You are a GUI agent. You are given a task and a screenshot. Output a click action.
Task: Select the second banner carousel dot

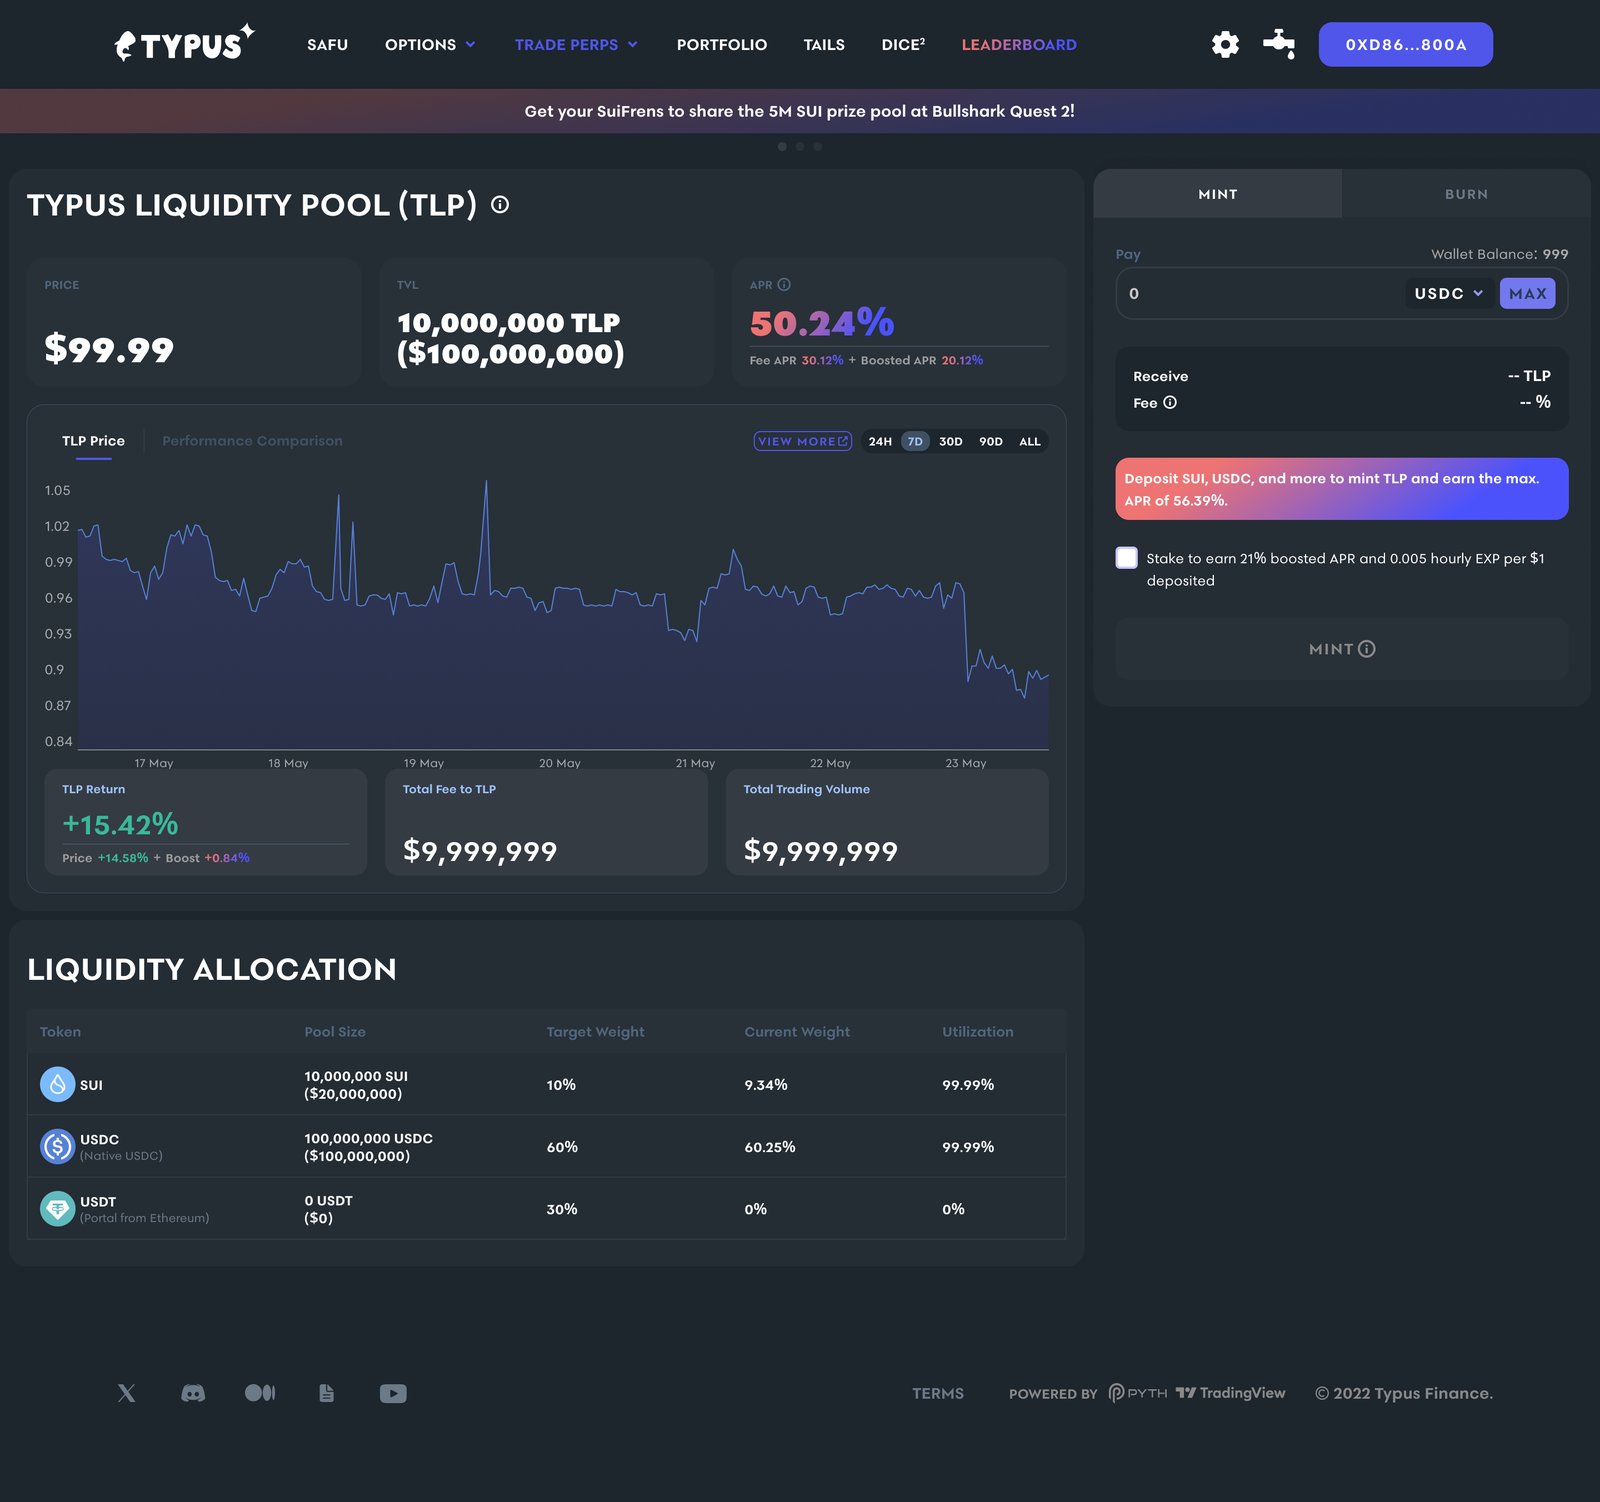tap(800, 146)
